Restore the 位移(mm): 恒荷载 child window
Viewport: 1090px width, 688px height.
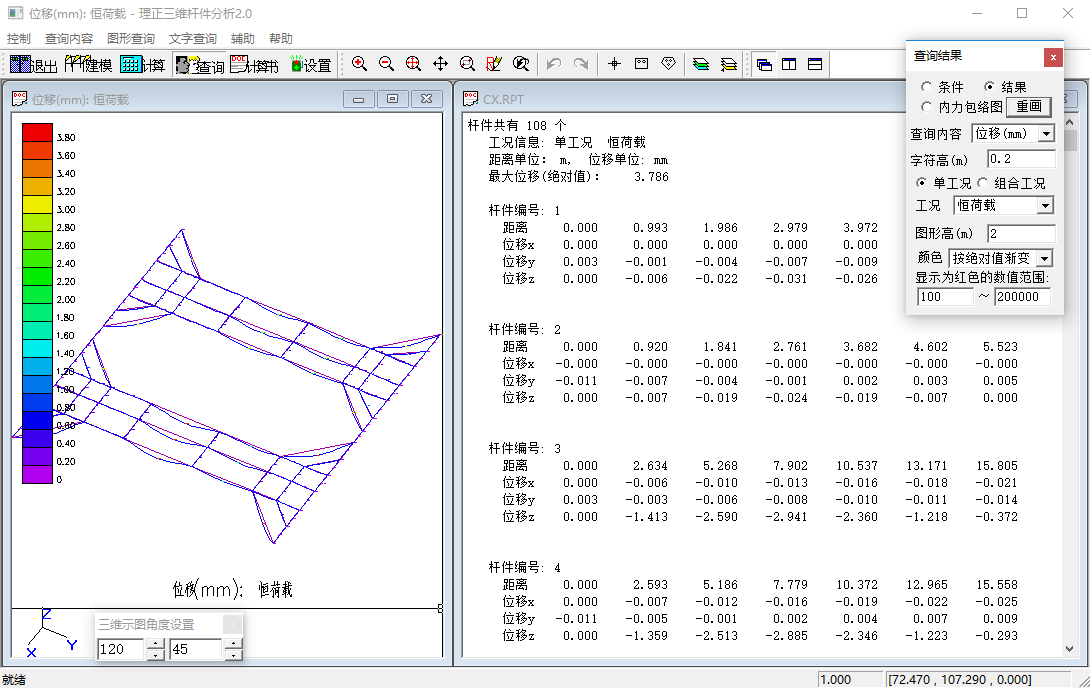(x=392, y=99)
